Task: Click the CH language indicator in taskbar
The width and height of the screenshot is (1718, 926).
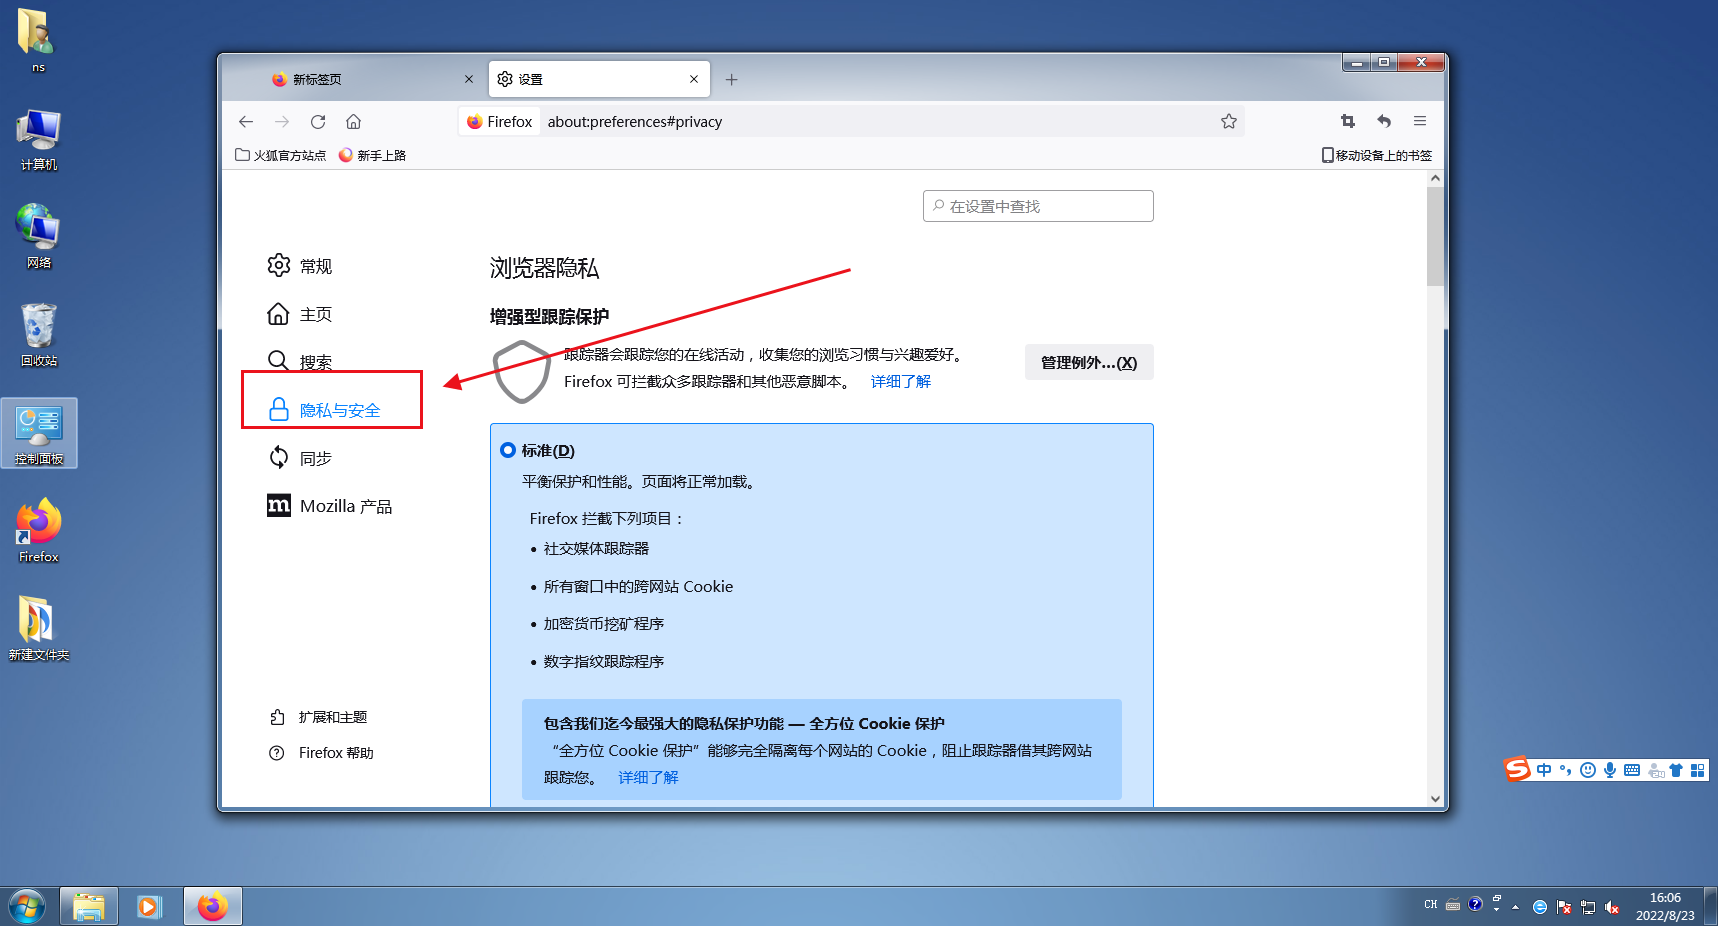Action: coord(1431,905)
